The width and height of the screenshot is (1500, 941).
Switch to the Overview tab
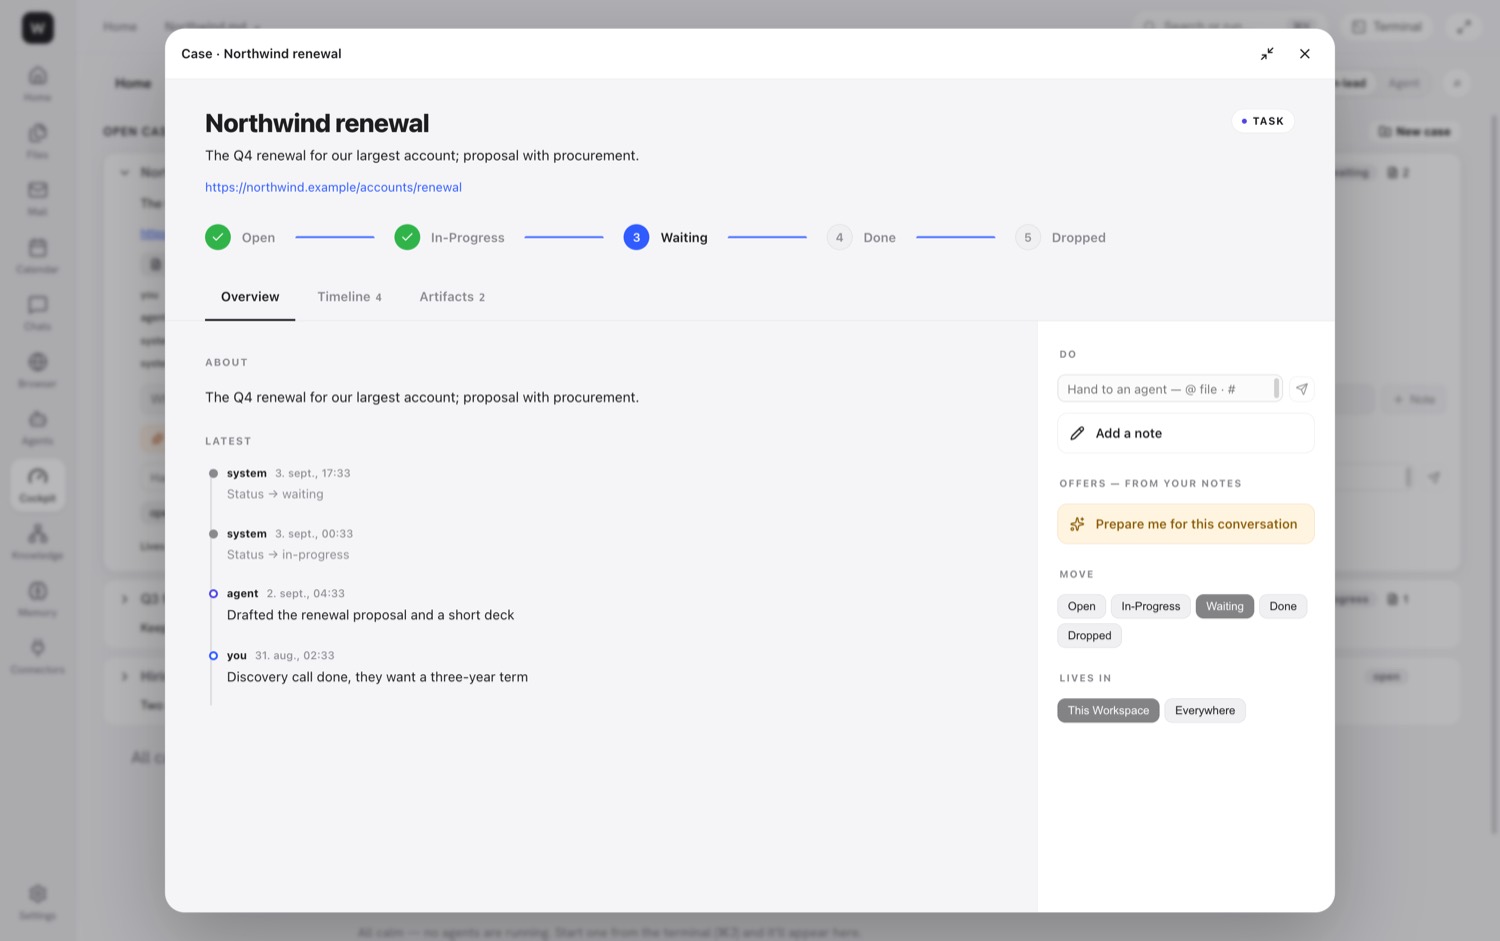[250, 297]
